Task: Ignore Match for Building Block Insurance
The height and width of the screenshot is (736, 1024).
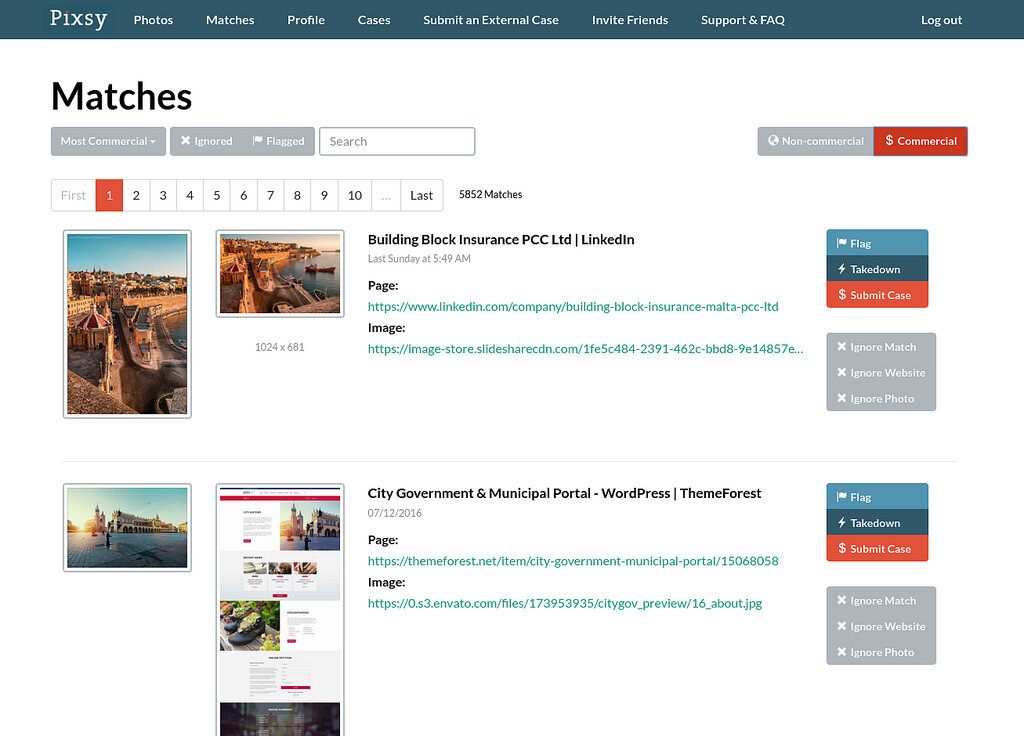Action: coord(881,347)
